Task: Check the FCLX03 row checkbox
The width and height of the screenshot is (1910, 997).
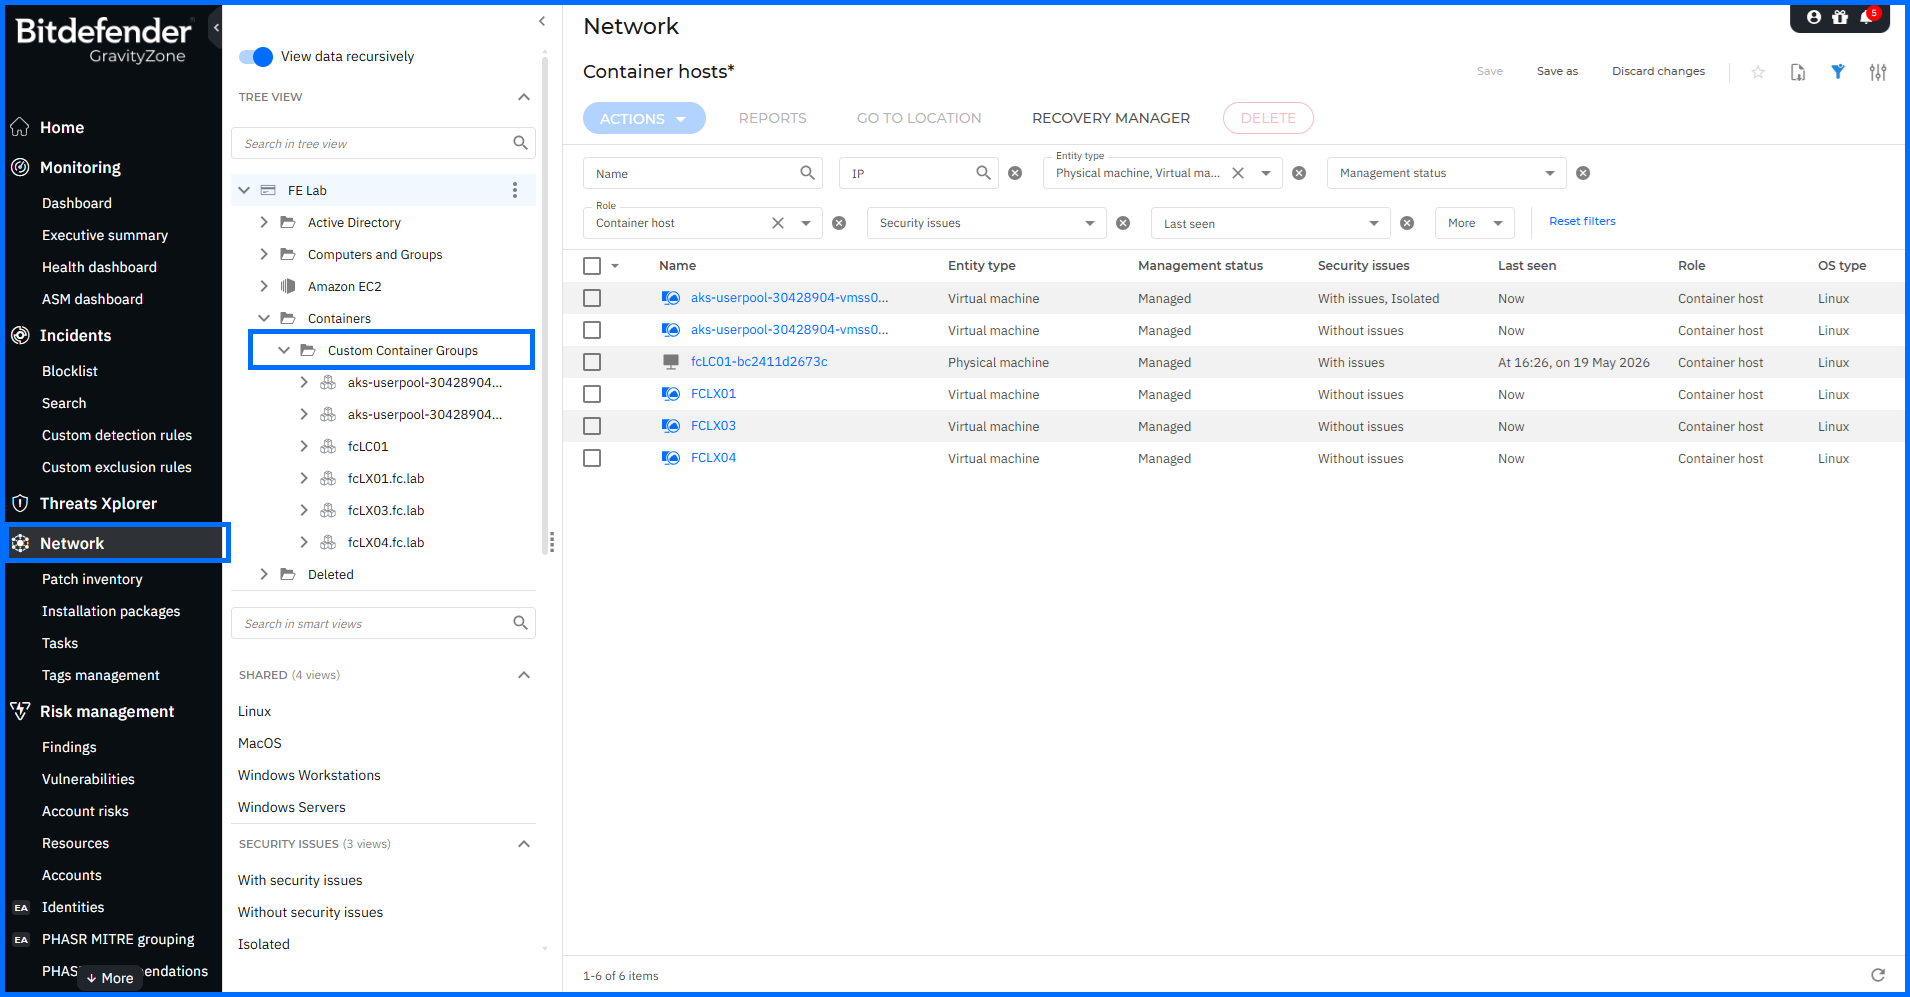Action: point(592,426)
